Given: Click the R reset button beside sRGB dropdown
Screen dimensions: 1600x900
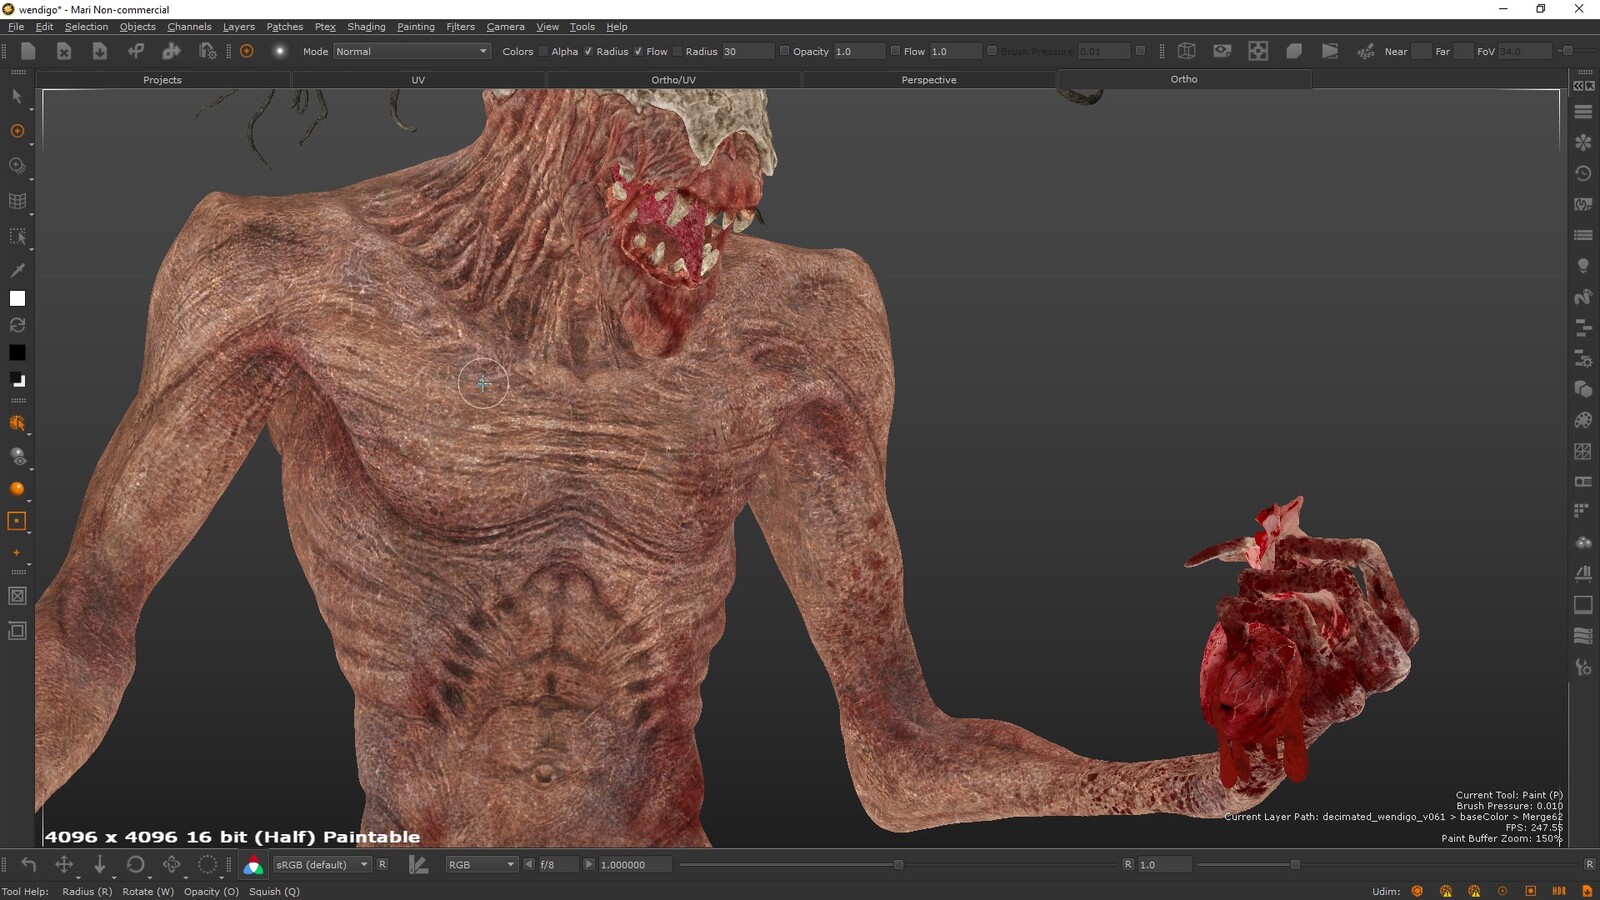Looking at the screenshot, I should pos(382,864).
